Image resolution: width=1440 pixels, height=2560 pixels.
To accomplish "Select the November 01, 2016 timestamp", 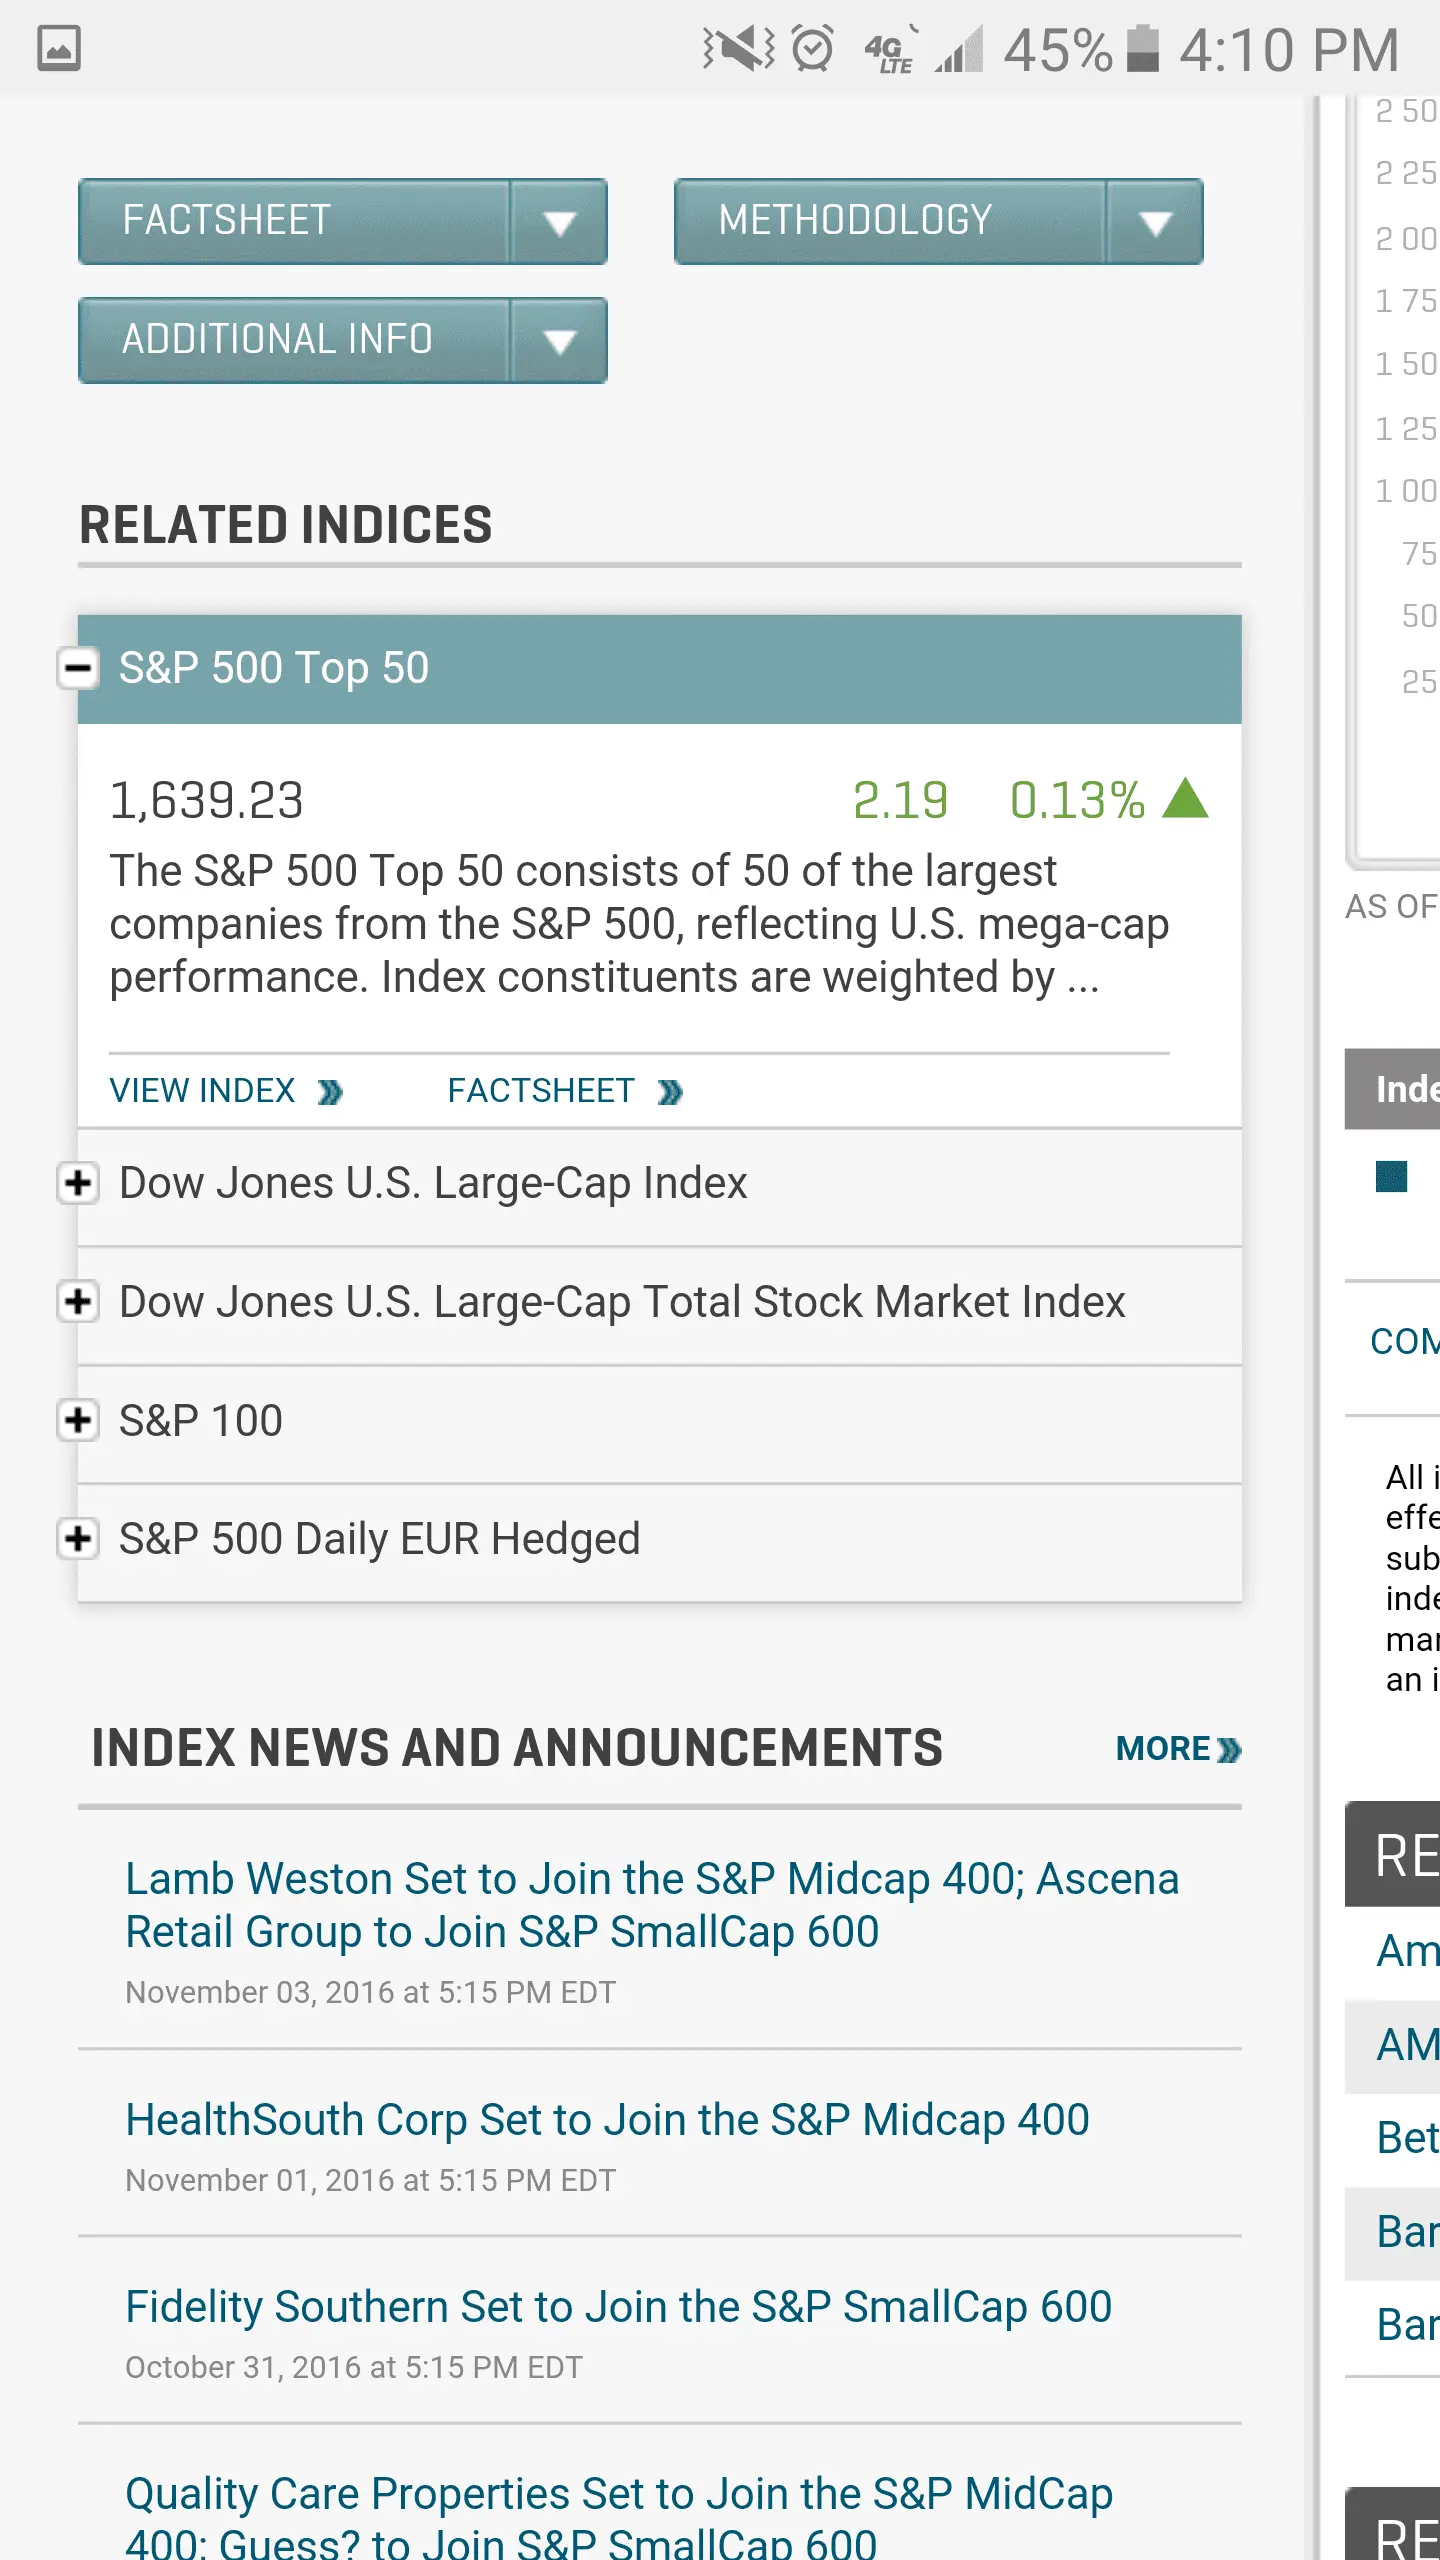I will (x=370, y=2181).
